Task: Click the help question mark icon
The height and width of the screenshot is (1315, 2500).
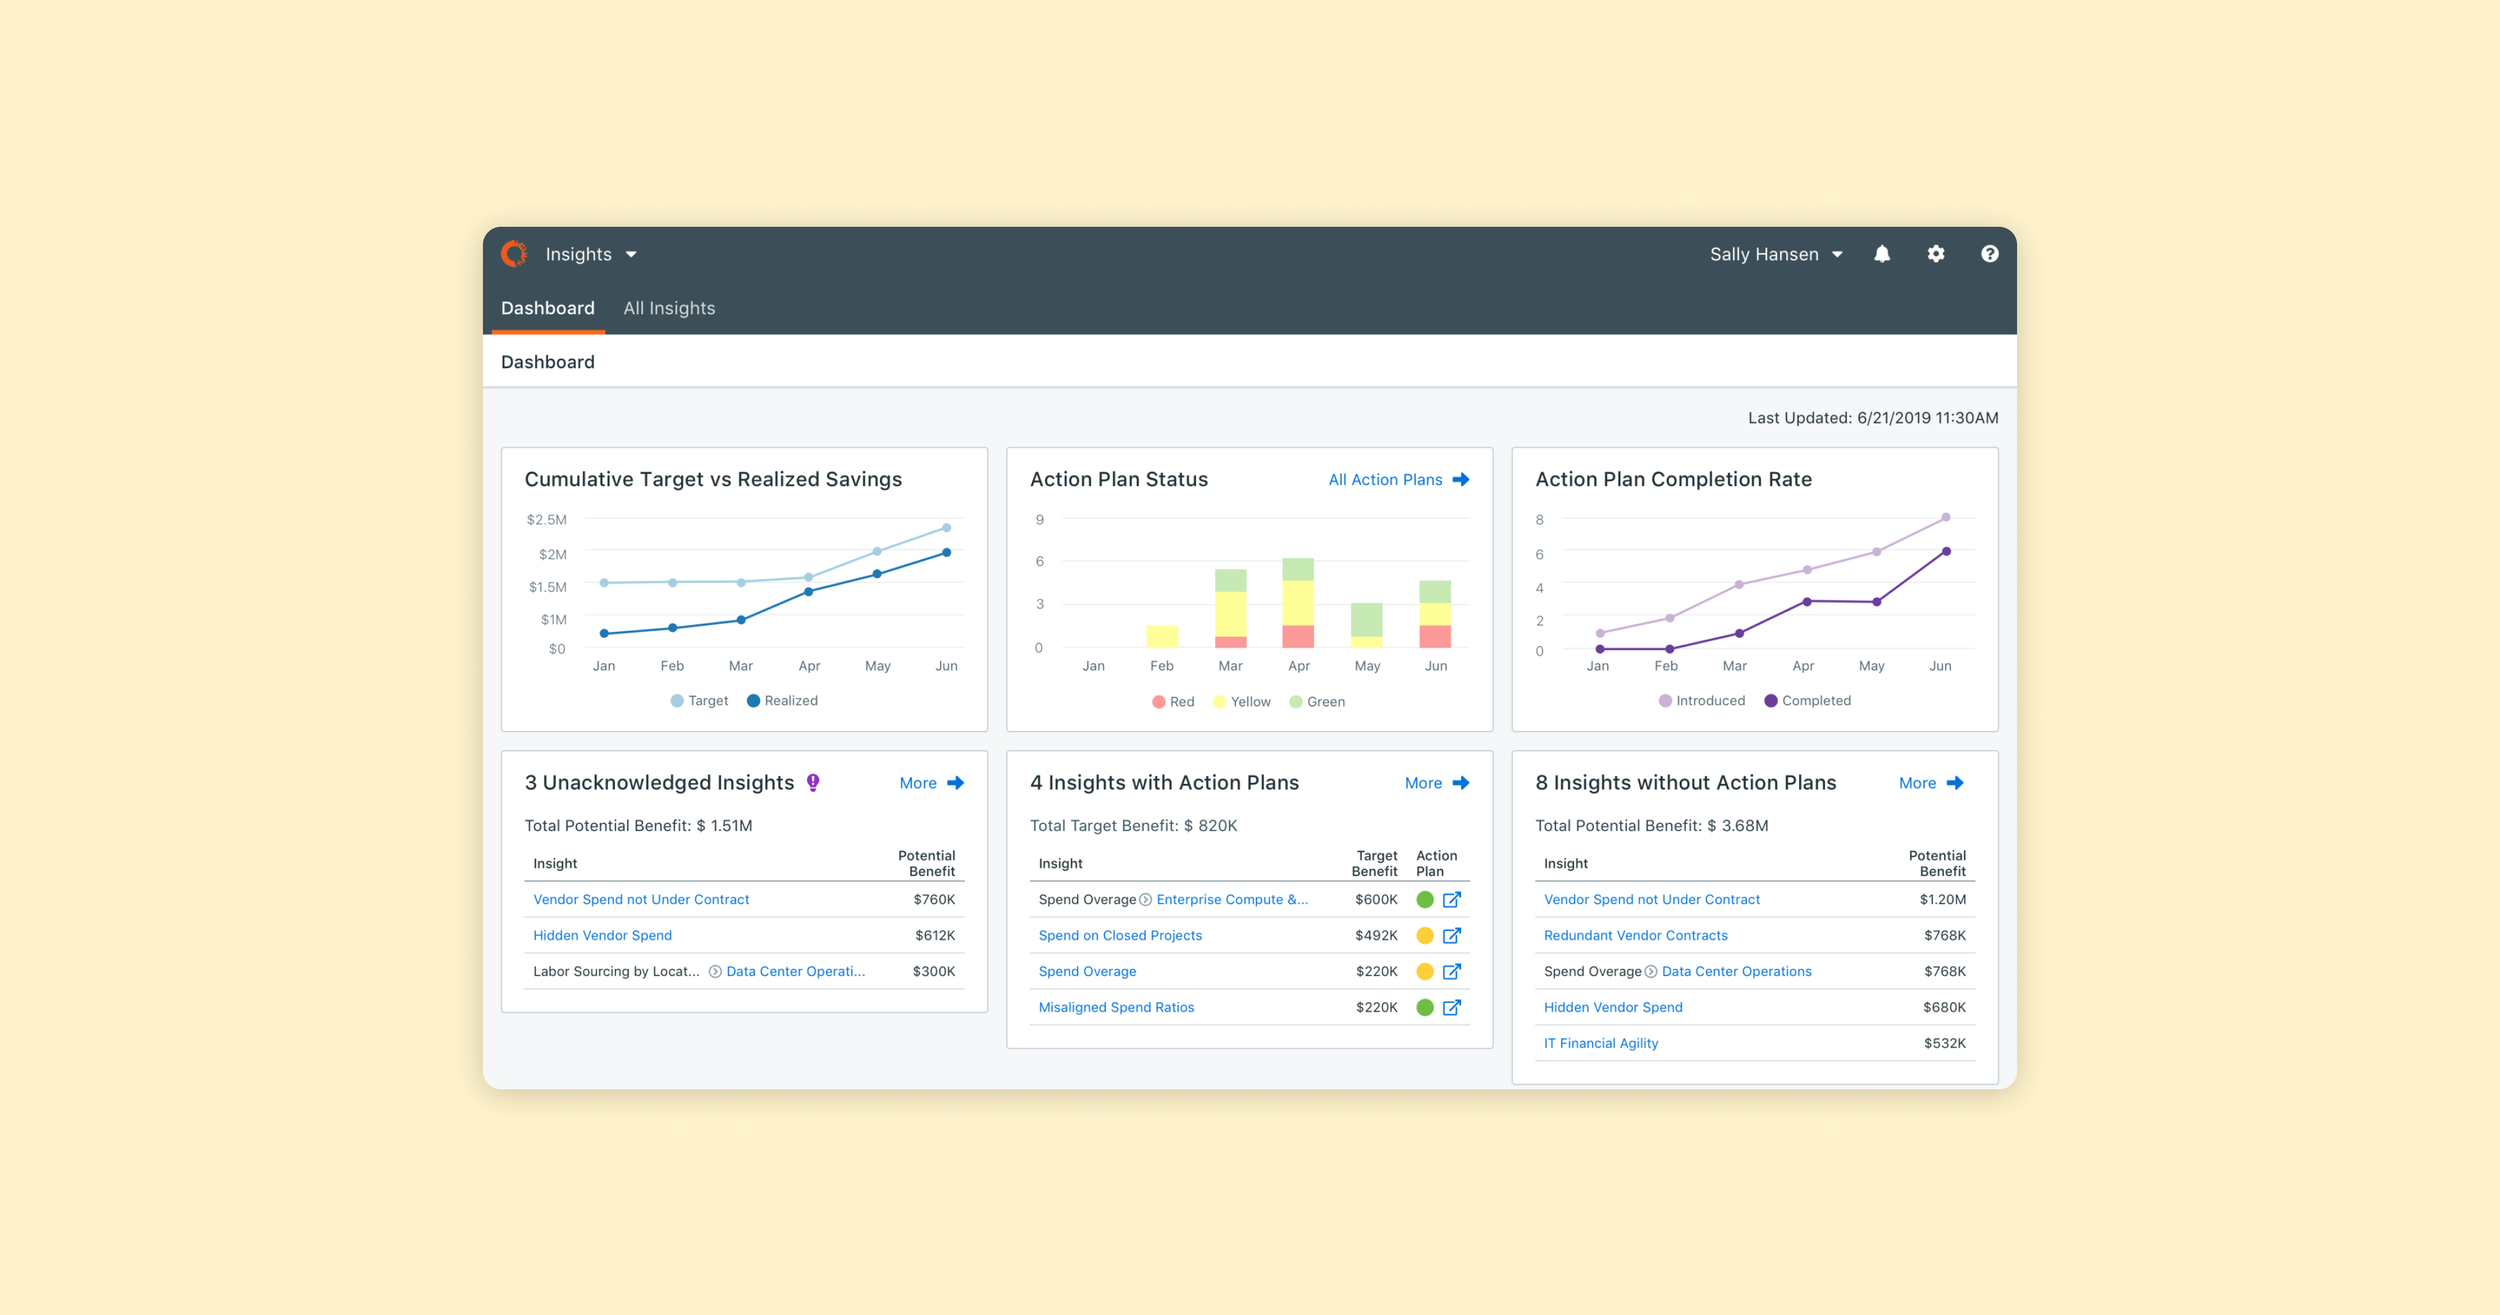Action: pos(1990,253)
